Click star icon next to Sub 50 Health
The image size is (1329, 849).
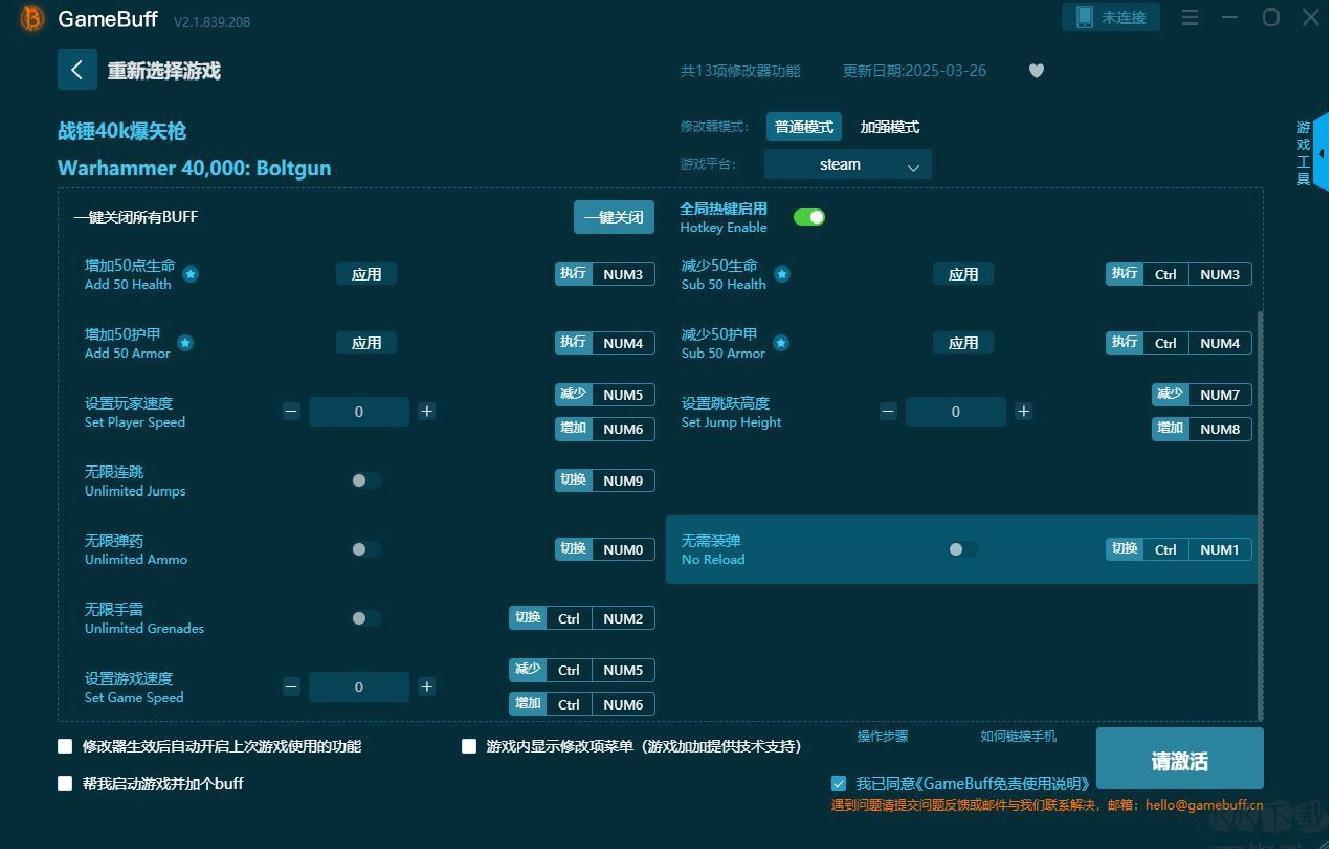782,274
